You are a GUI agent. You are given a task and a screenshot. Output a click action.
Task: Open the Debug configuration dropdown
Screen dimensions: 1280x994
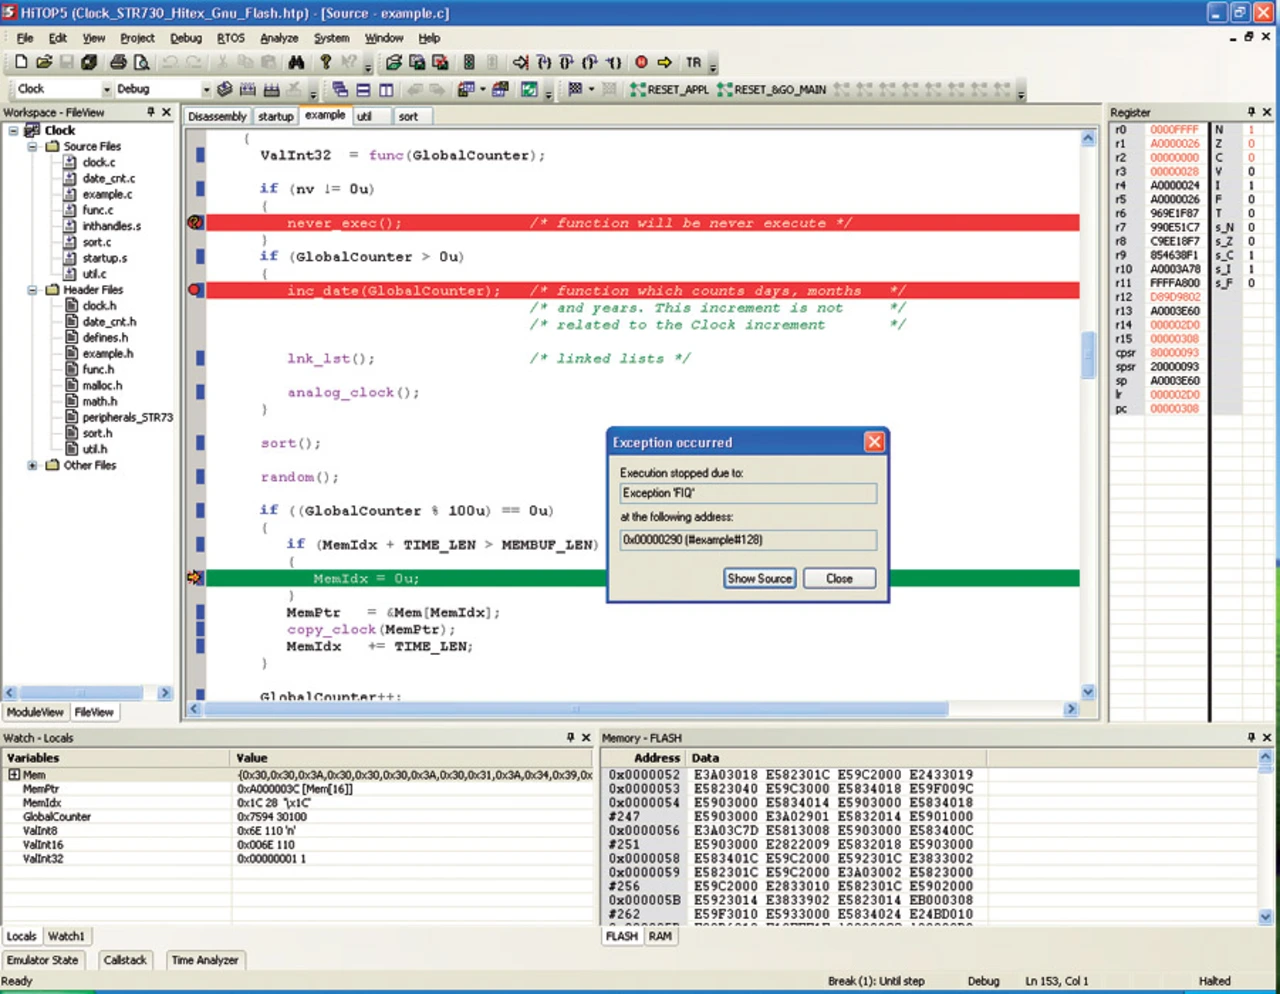[x=206, y=89]
